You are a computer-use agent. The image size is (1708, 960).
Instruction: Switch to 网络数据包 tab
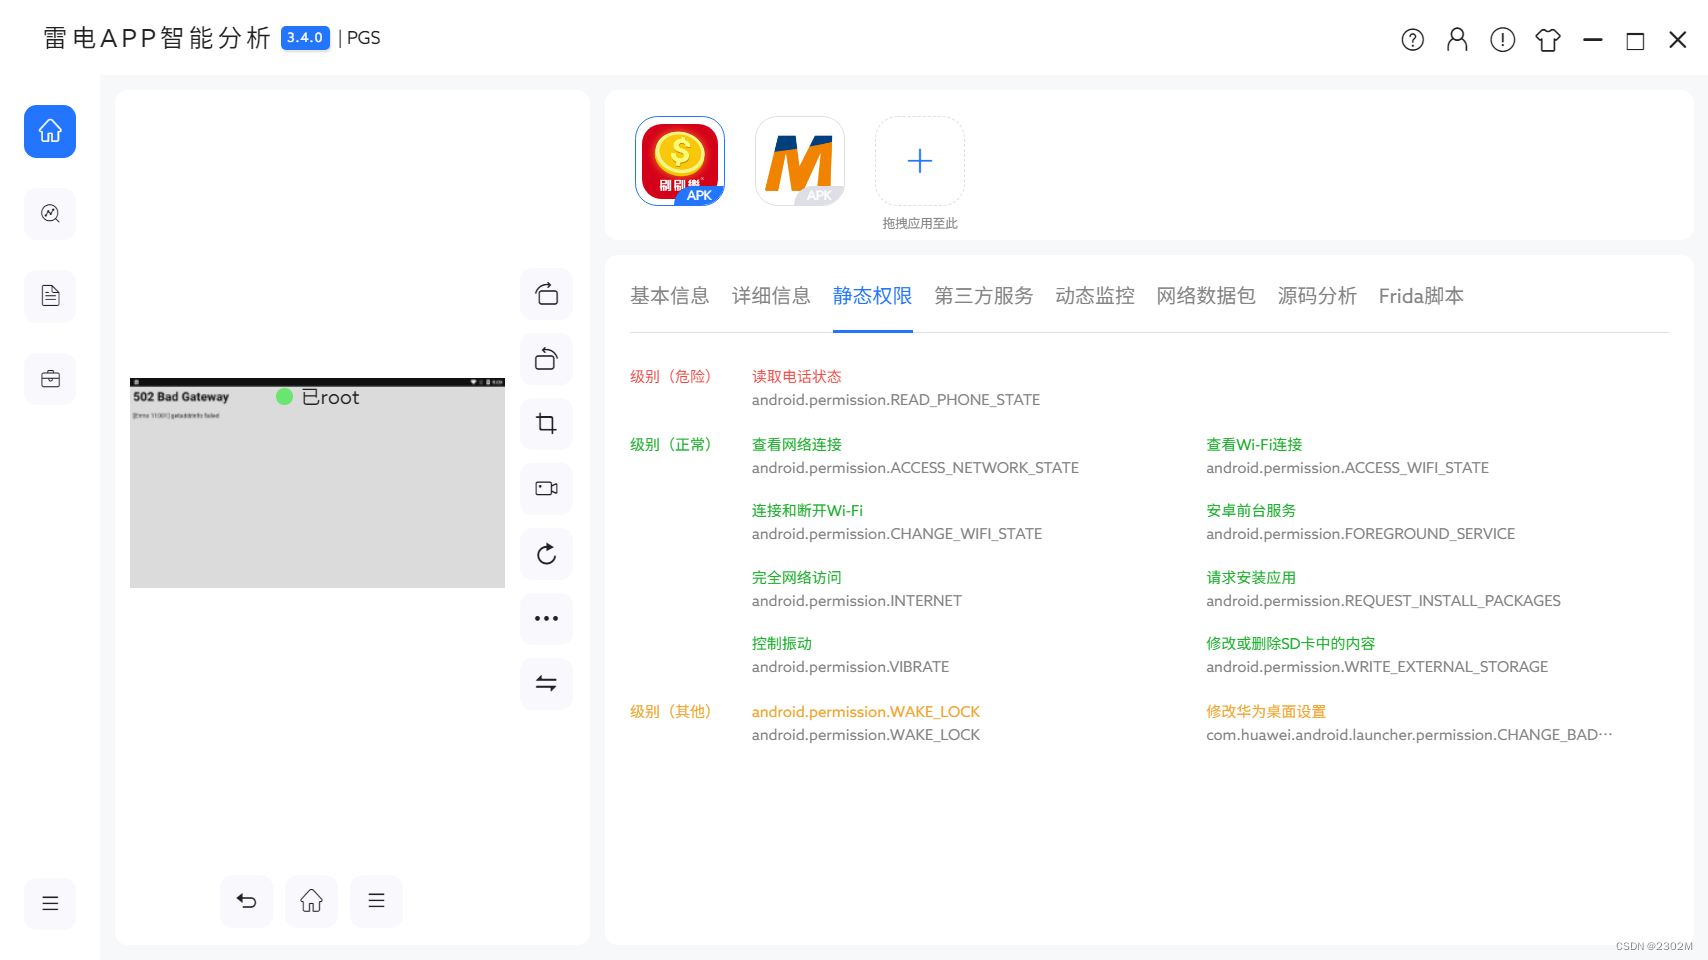pyautogui.click(x=1206, y=296)
